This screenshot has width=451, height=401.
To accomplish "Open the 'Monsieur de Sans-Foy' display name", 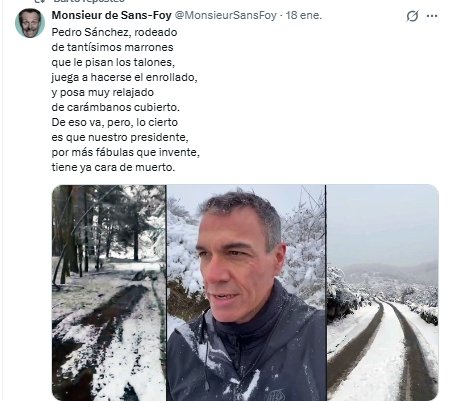I will point(112,15).
